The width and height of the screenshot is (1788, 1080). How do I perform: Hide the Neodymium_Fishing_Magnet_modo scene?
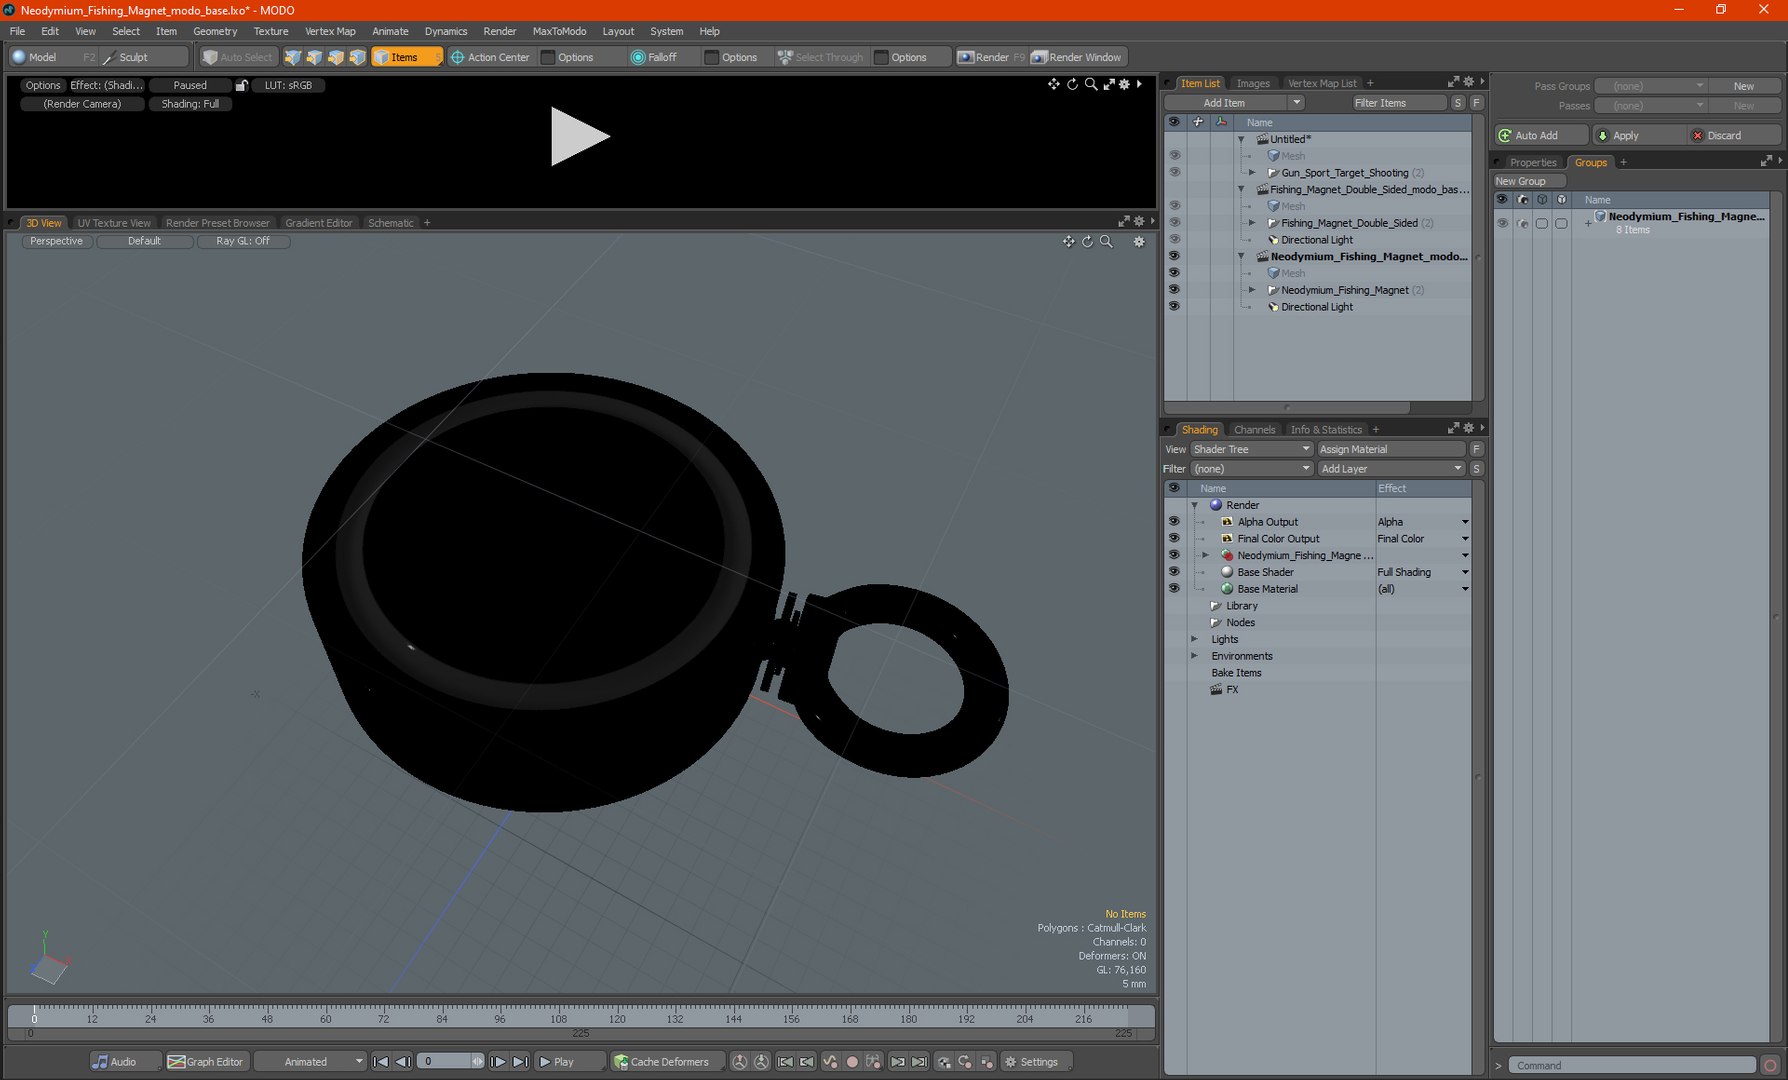(1175, 256)
